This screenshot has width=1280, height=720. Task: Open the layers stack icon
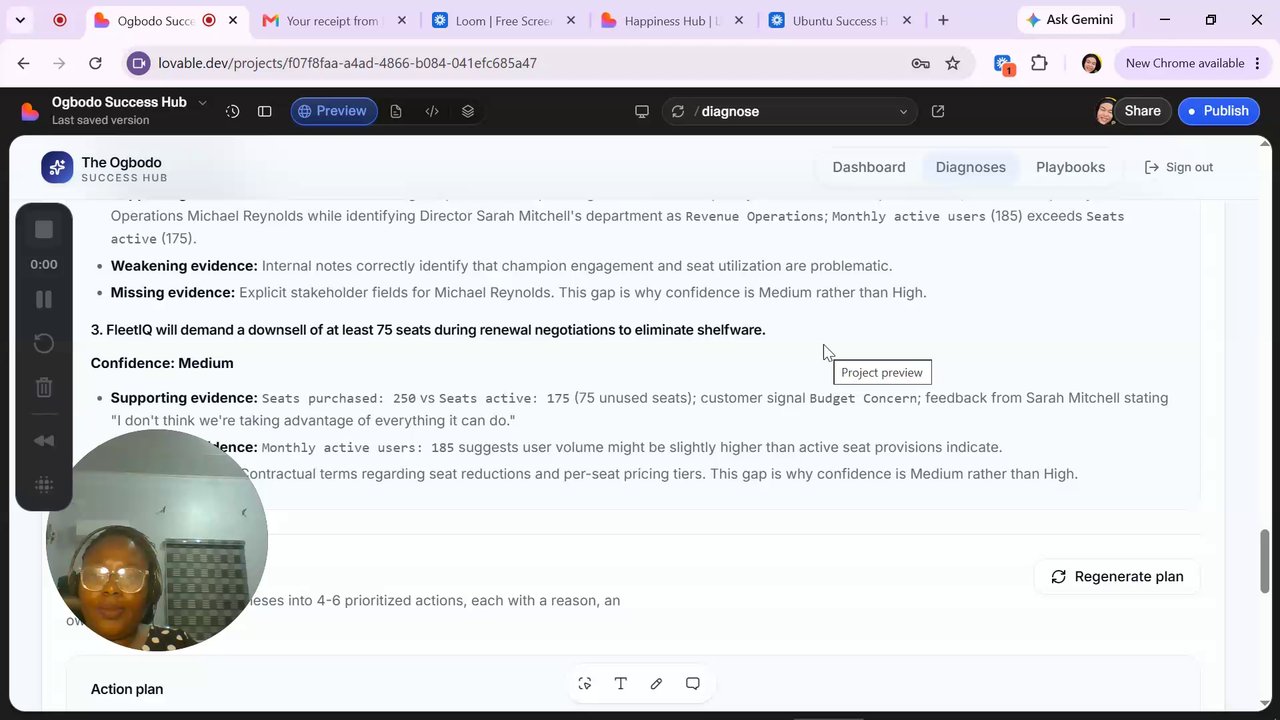point(468,111)
